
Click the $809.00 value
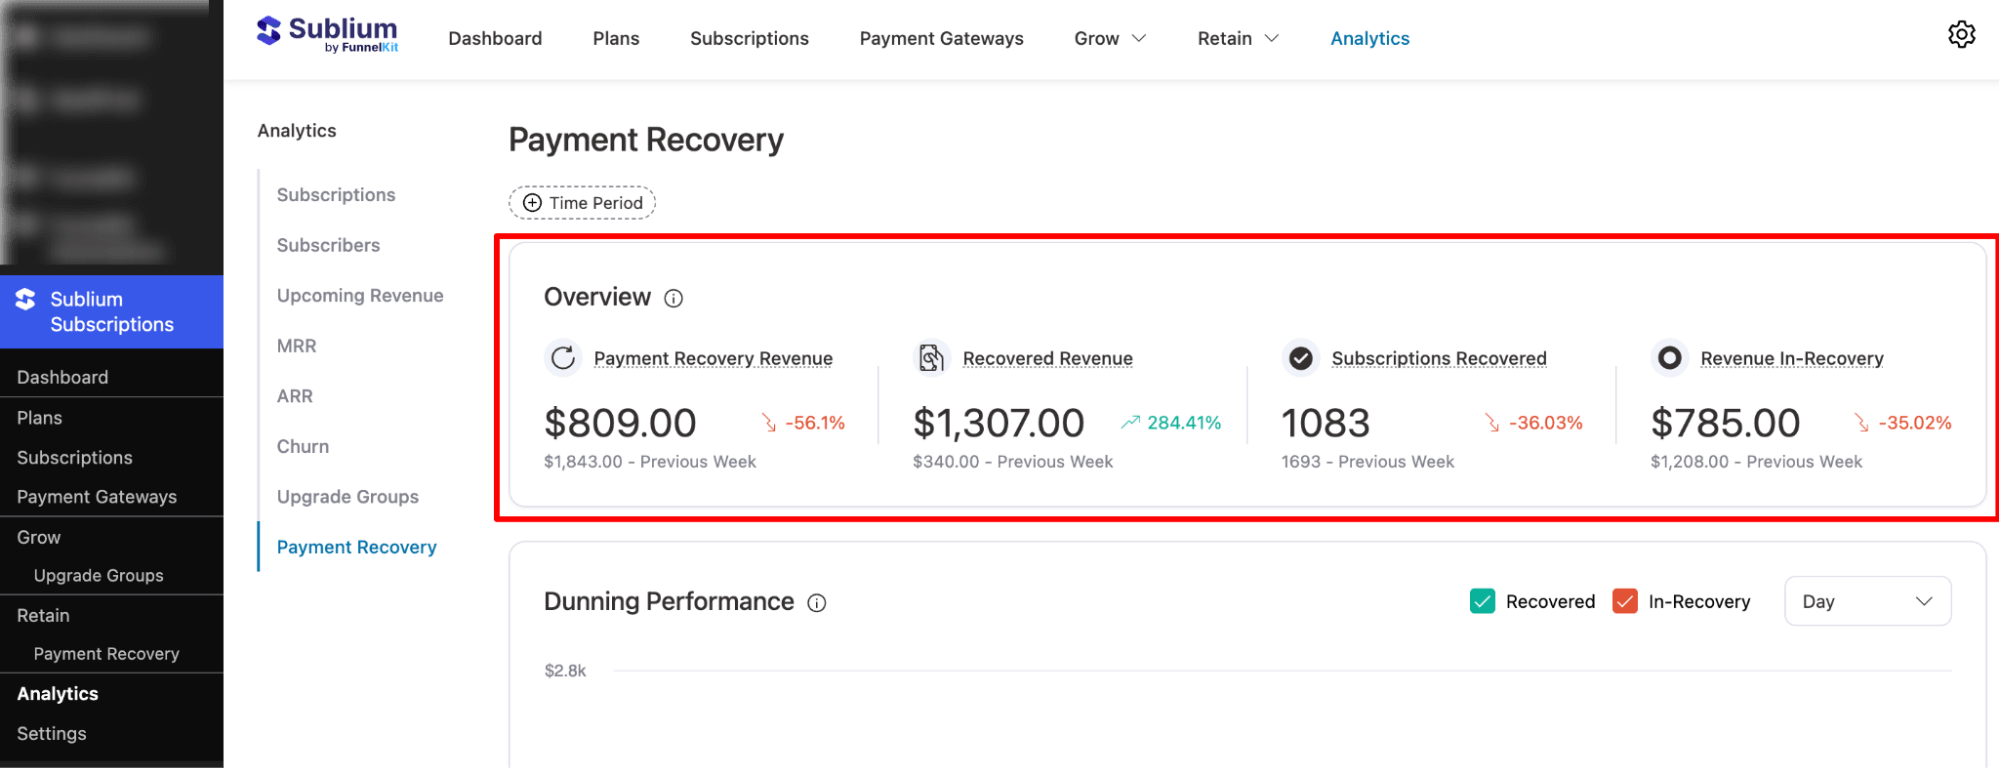pos(620,423)
